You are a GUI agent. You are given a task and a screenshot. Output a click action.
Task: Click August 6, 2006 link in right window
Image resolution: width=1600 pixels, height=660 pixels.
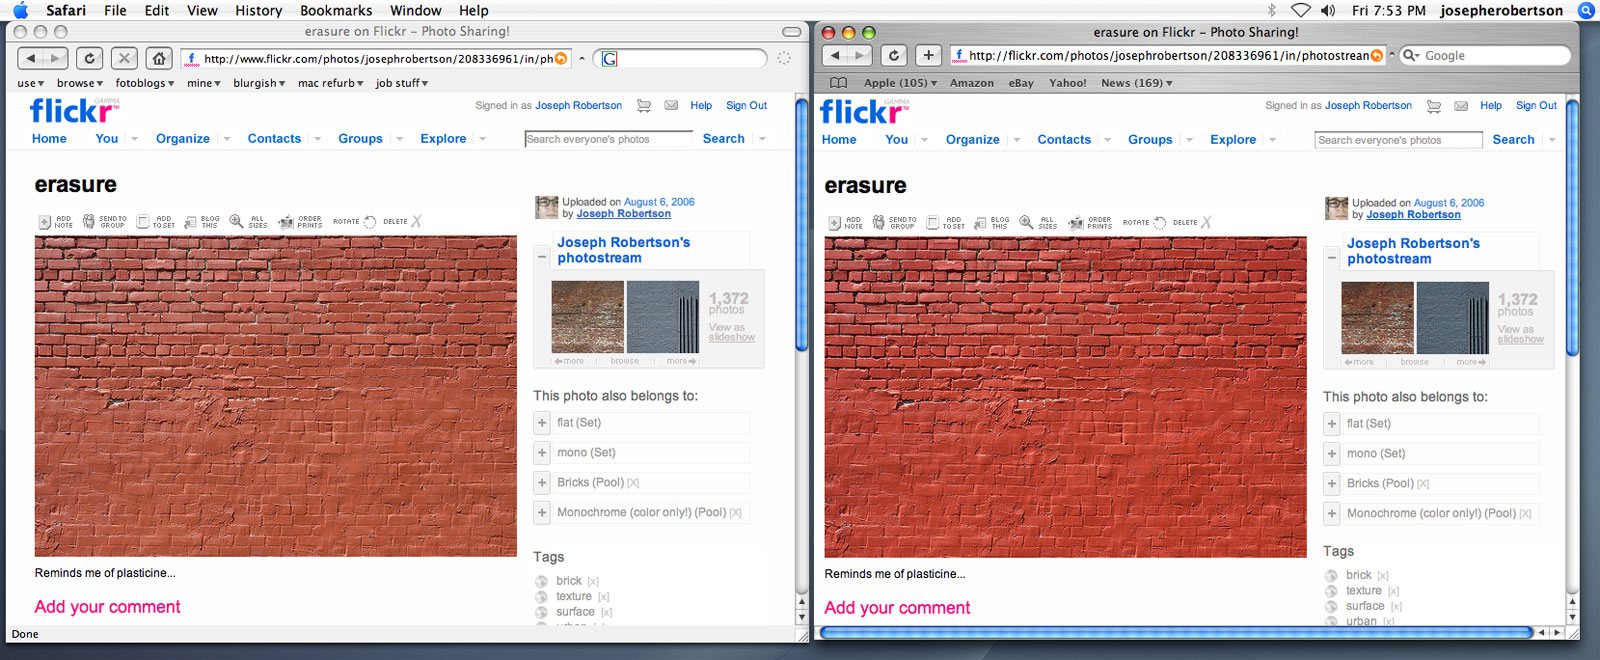pos(1449,203)
